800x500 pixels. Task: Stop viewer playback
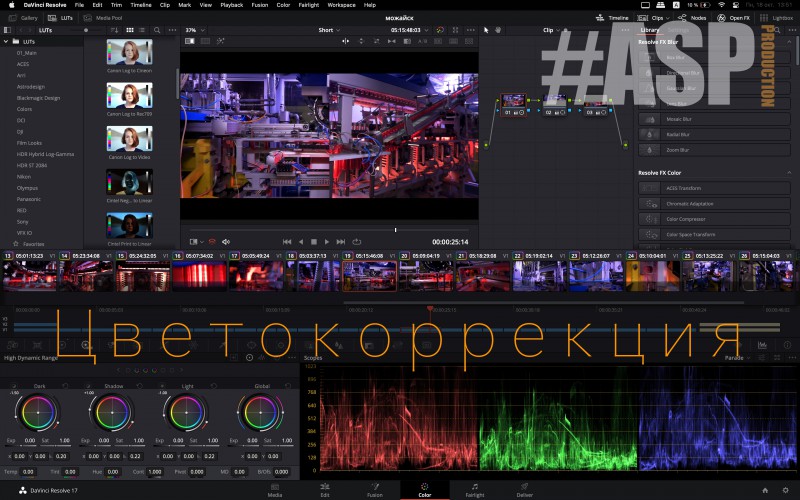314,242
